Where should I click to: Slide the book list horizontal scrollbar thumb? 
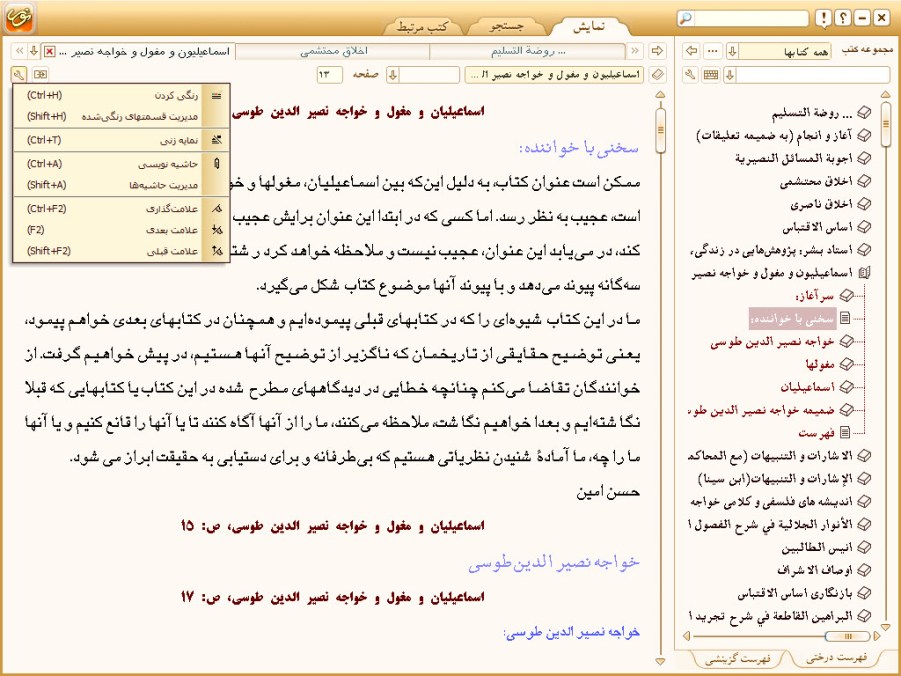click(x=847, y=636)
